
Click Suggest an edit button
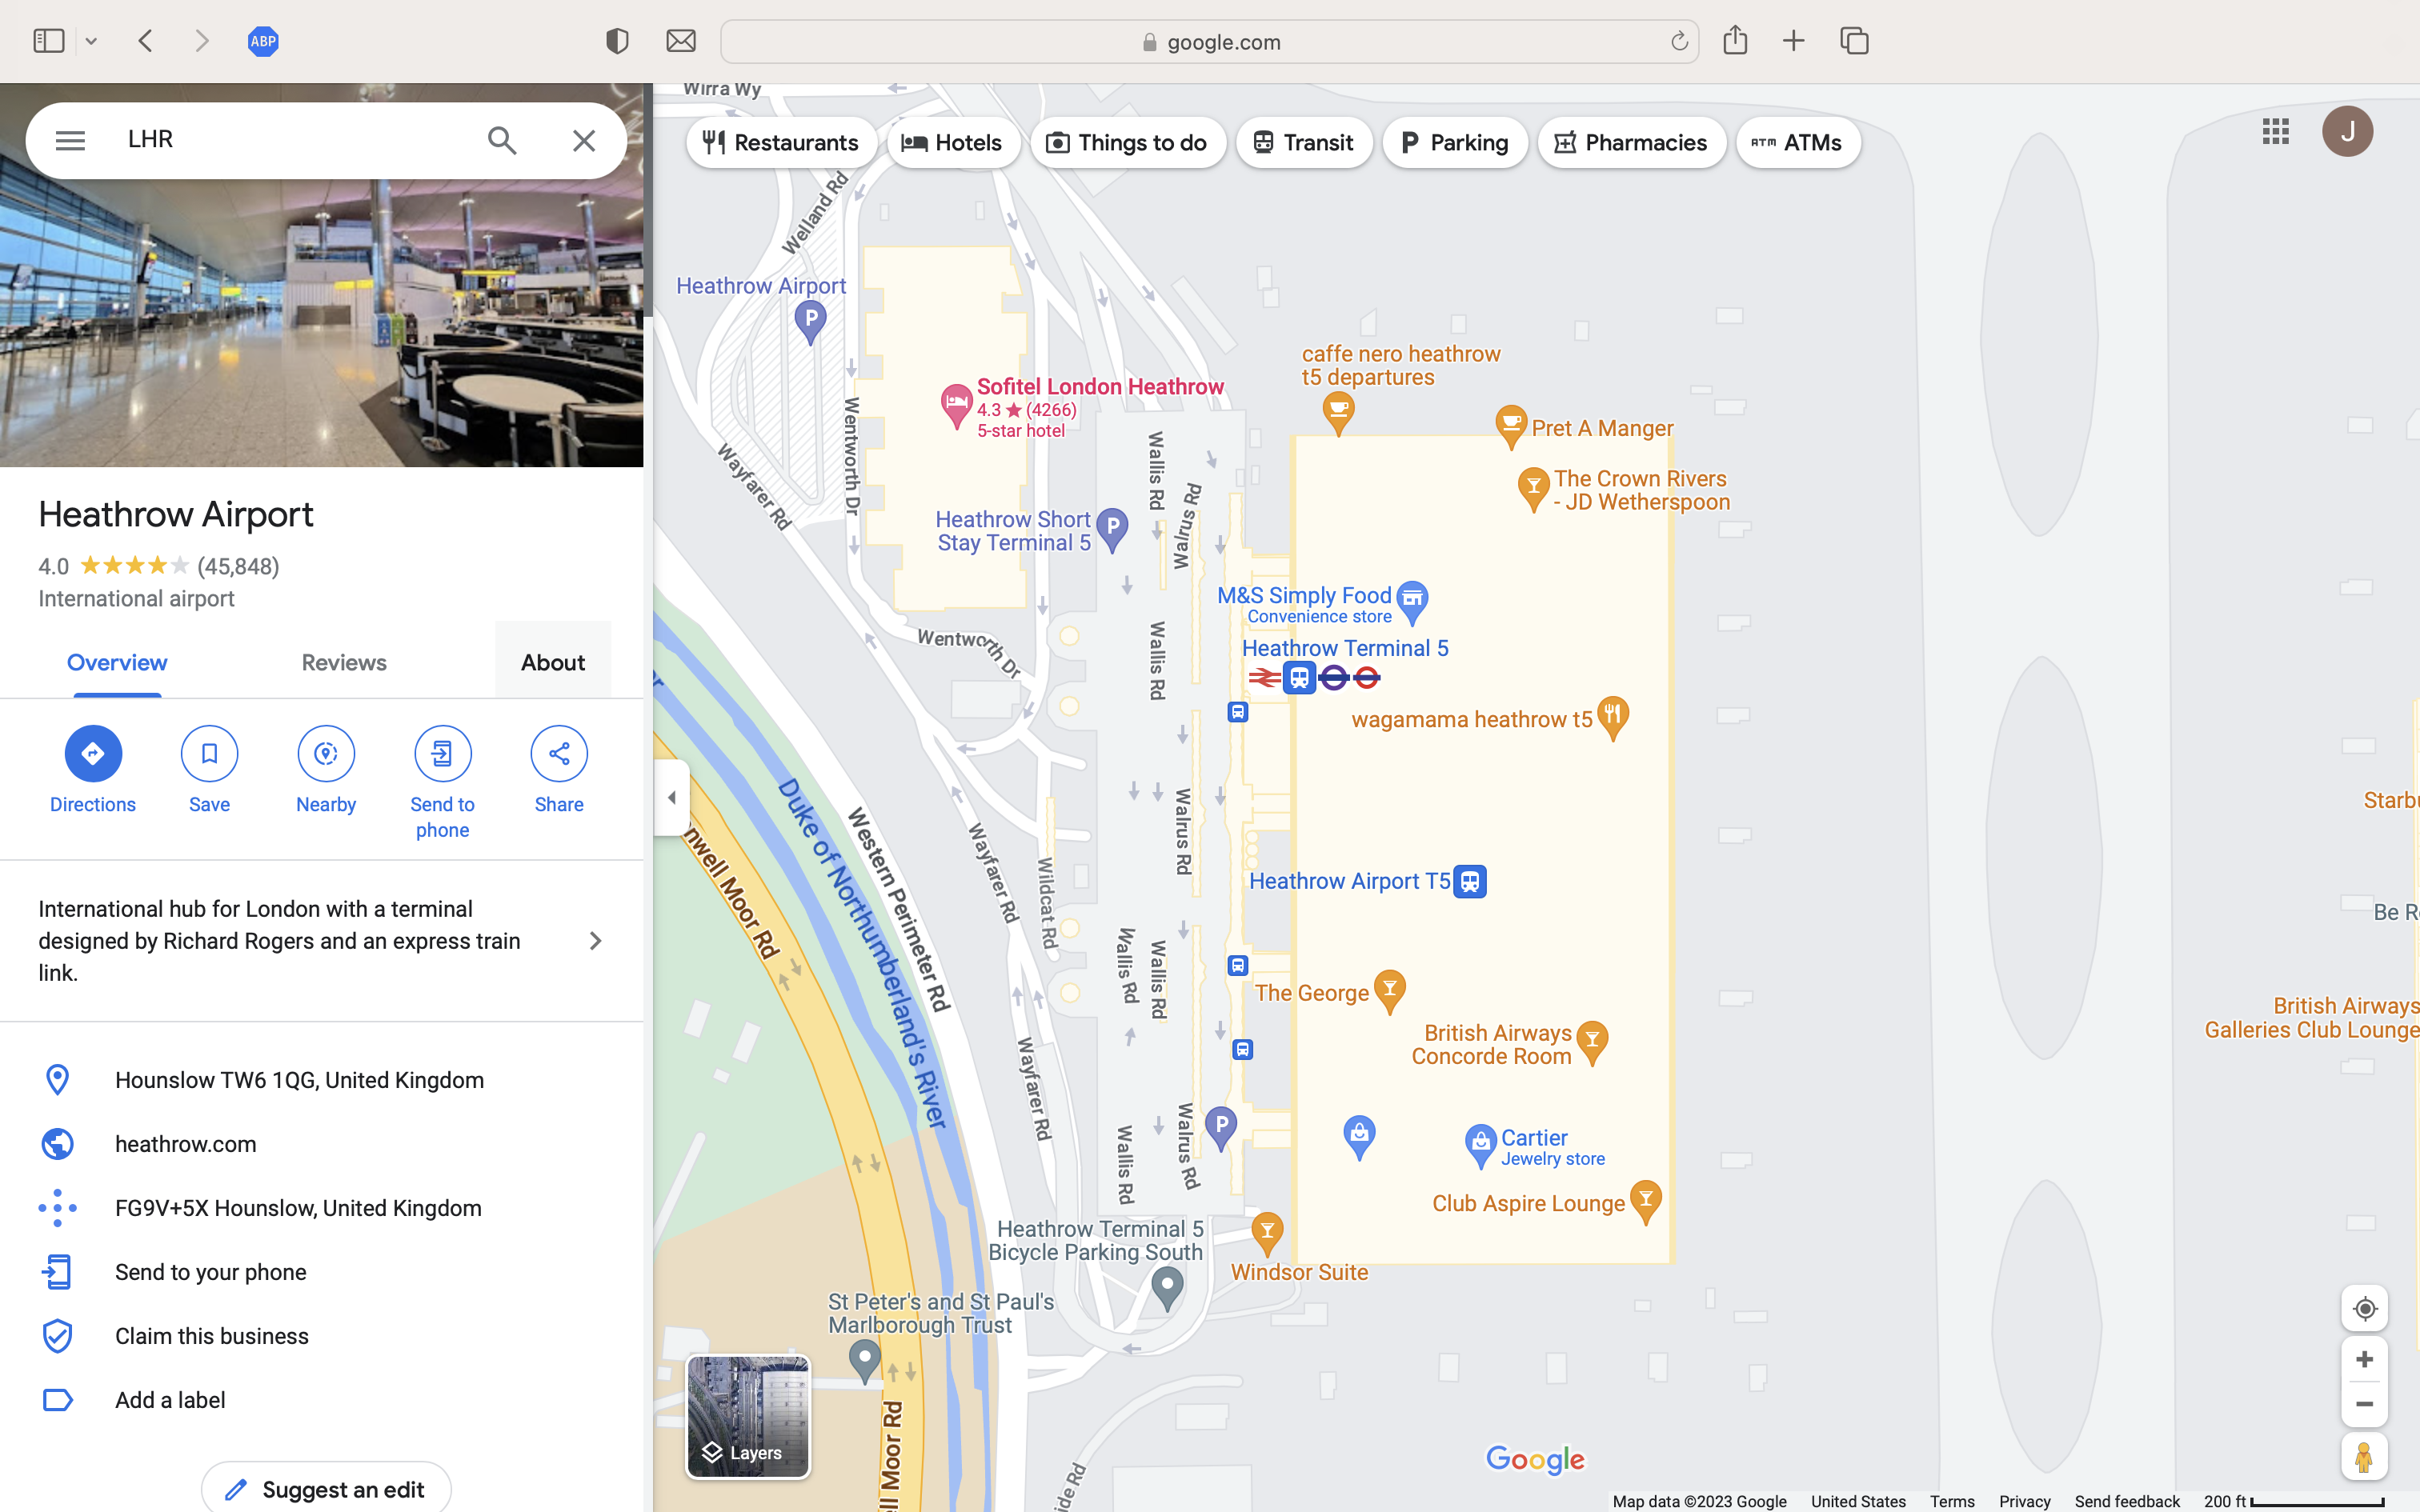[x=326, y=1489]
